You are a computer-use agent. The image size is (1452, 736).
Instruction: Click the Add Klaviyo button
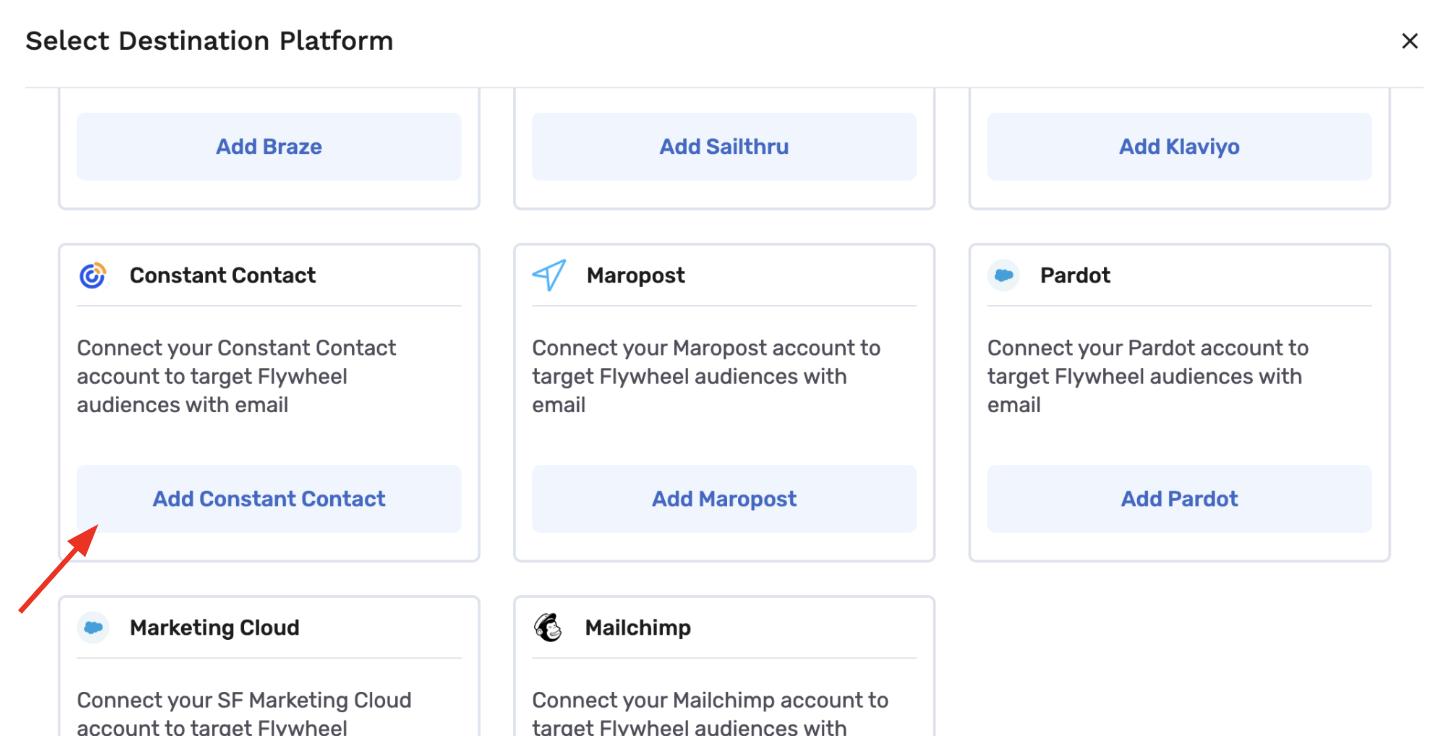point(1180,147)
